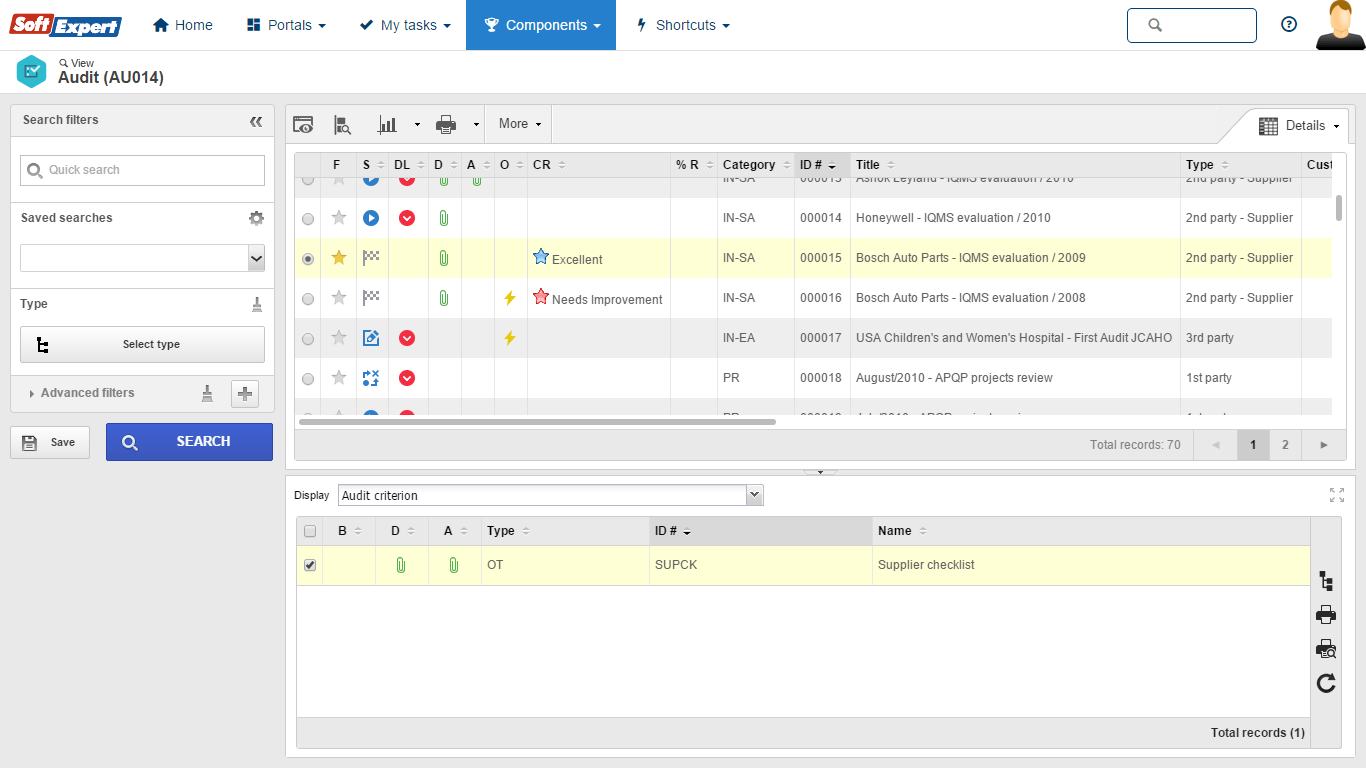Click the checkered flag status on row 000016

371,297
